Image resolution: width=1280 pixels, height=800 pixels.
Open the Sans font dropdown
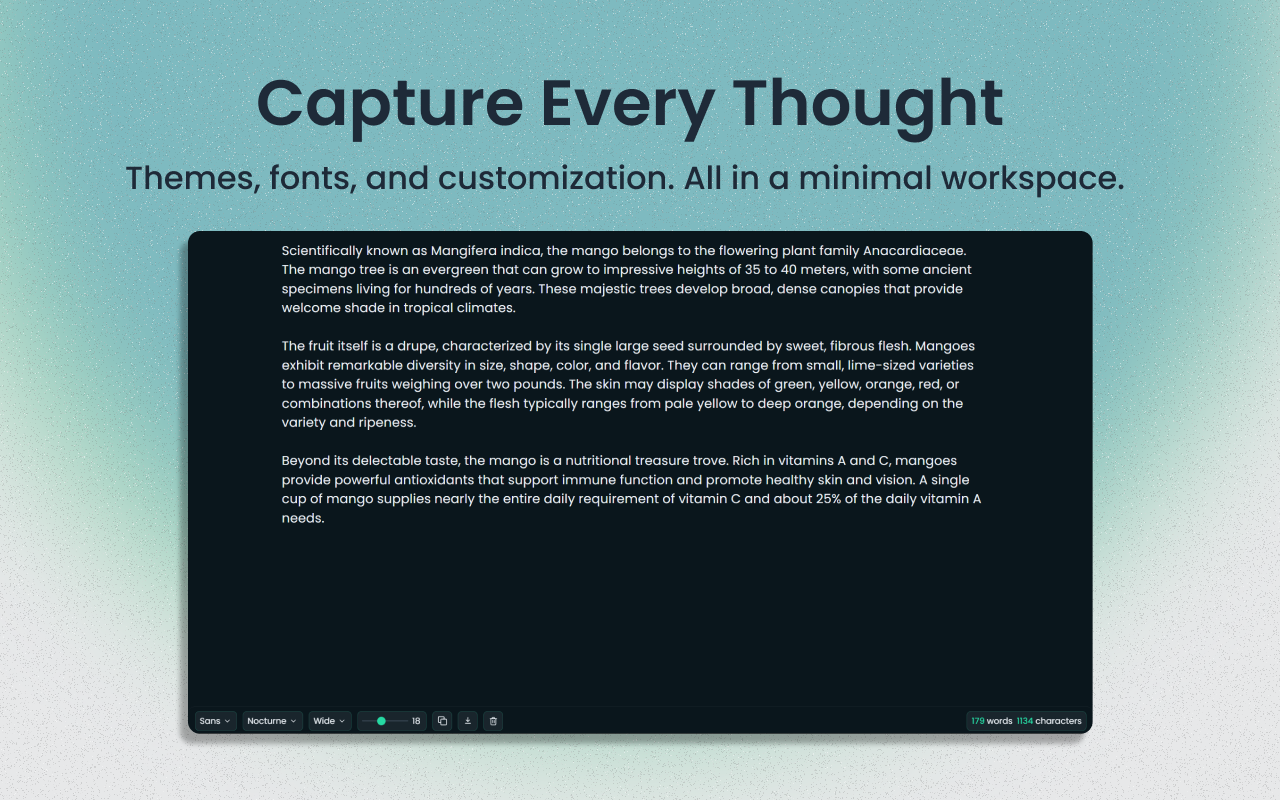[x=215, y=721]
